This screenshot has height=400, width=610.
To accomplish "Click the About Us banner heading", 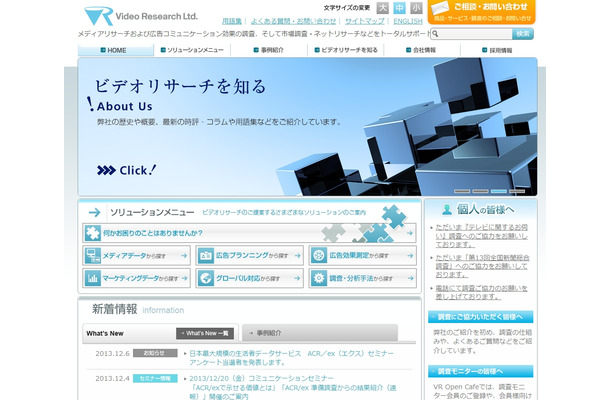I will coord(124,106).
